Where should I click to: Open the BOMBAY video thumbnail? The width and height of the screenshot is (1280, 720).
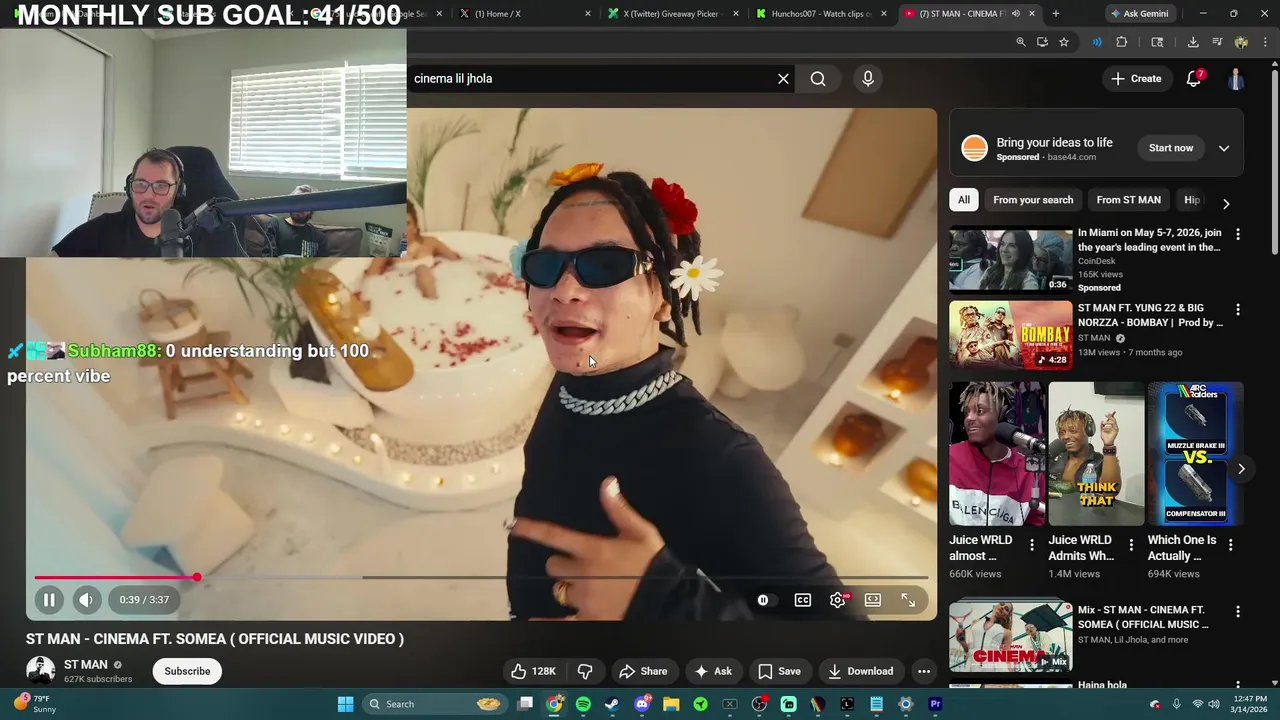tap(1010, 336)
